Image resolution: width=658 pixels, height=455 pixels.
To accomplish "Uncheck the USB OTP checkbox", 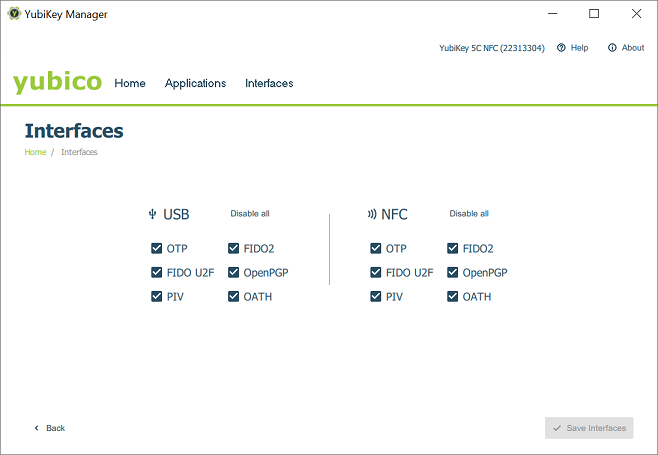I will [x=156, y=248].
